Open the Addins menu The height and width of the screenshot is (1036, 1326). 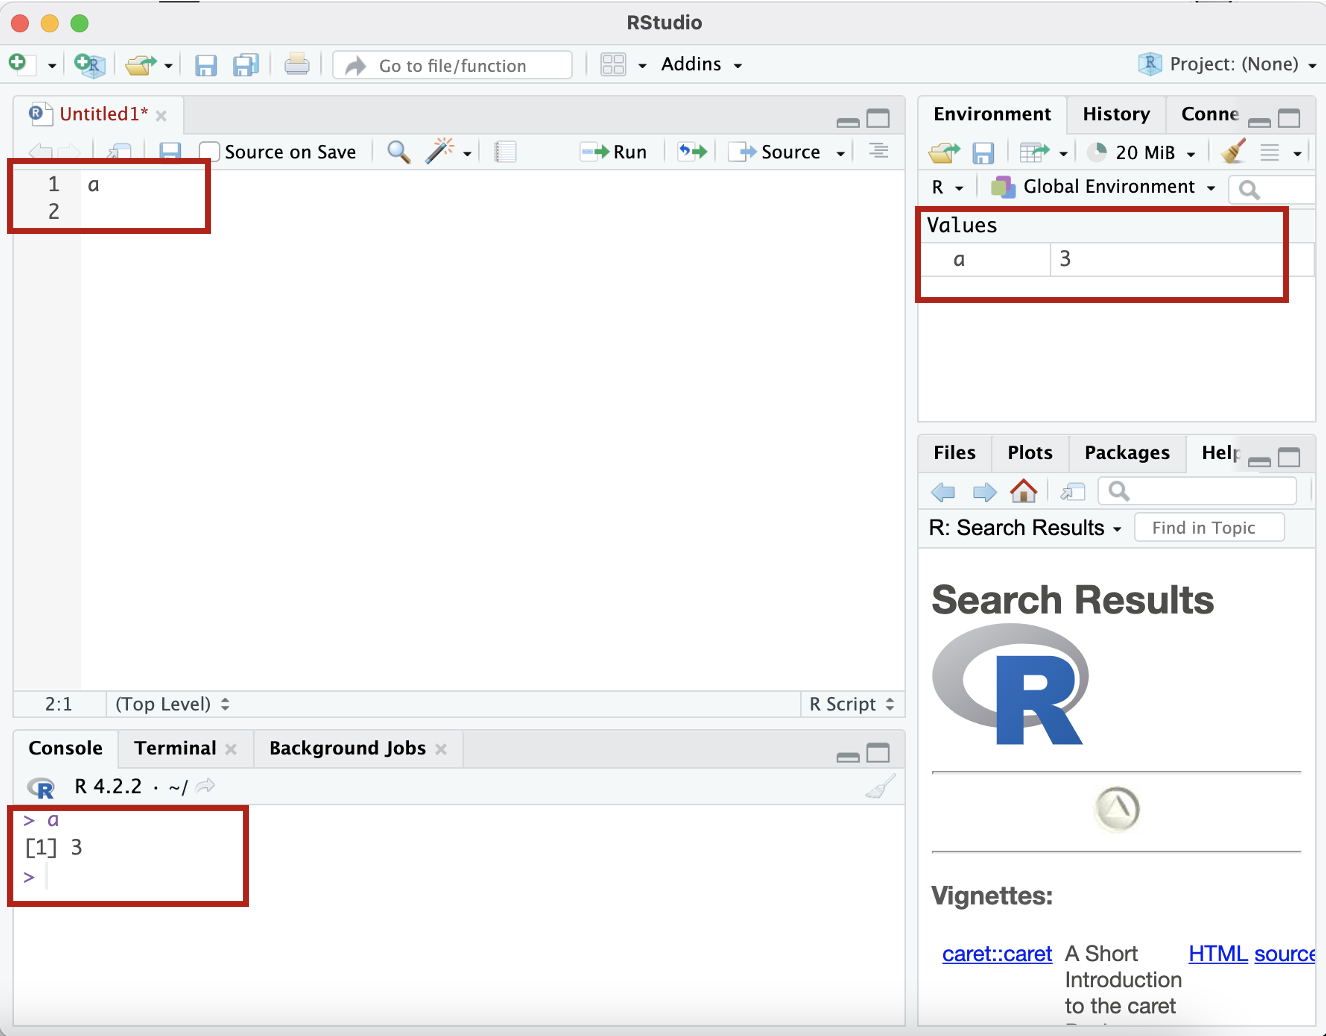coord(701,64)
